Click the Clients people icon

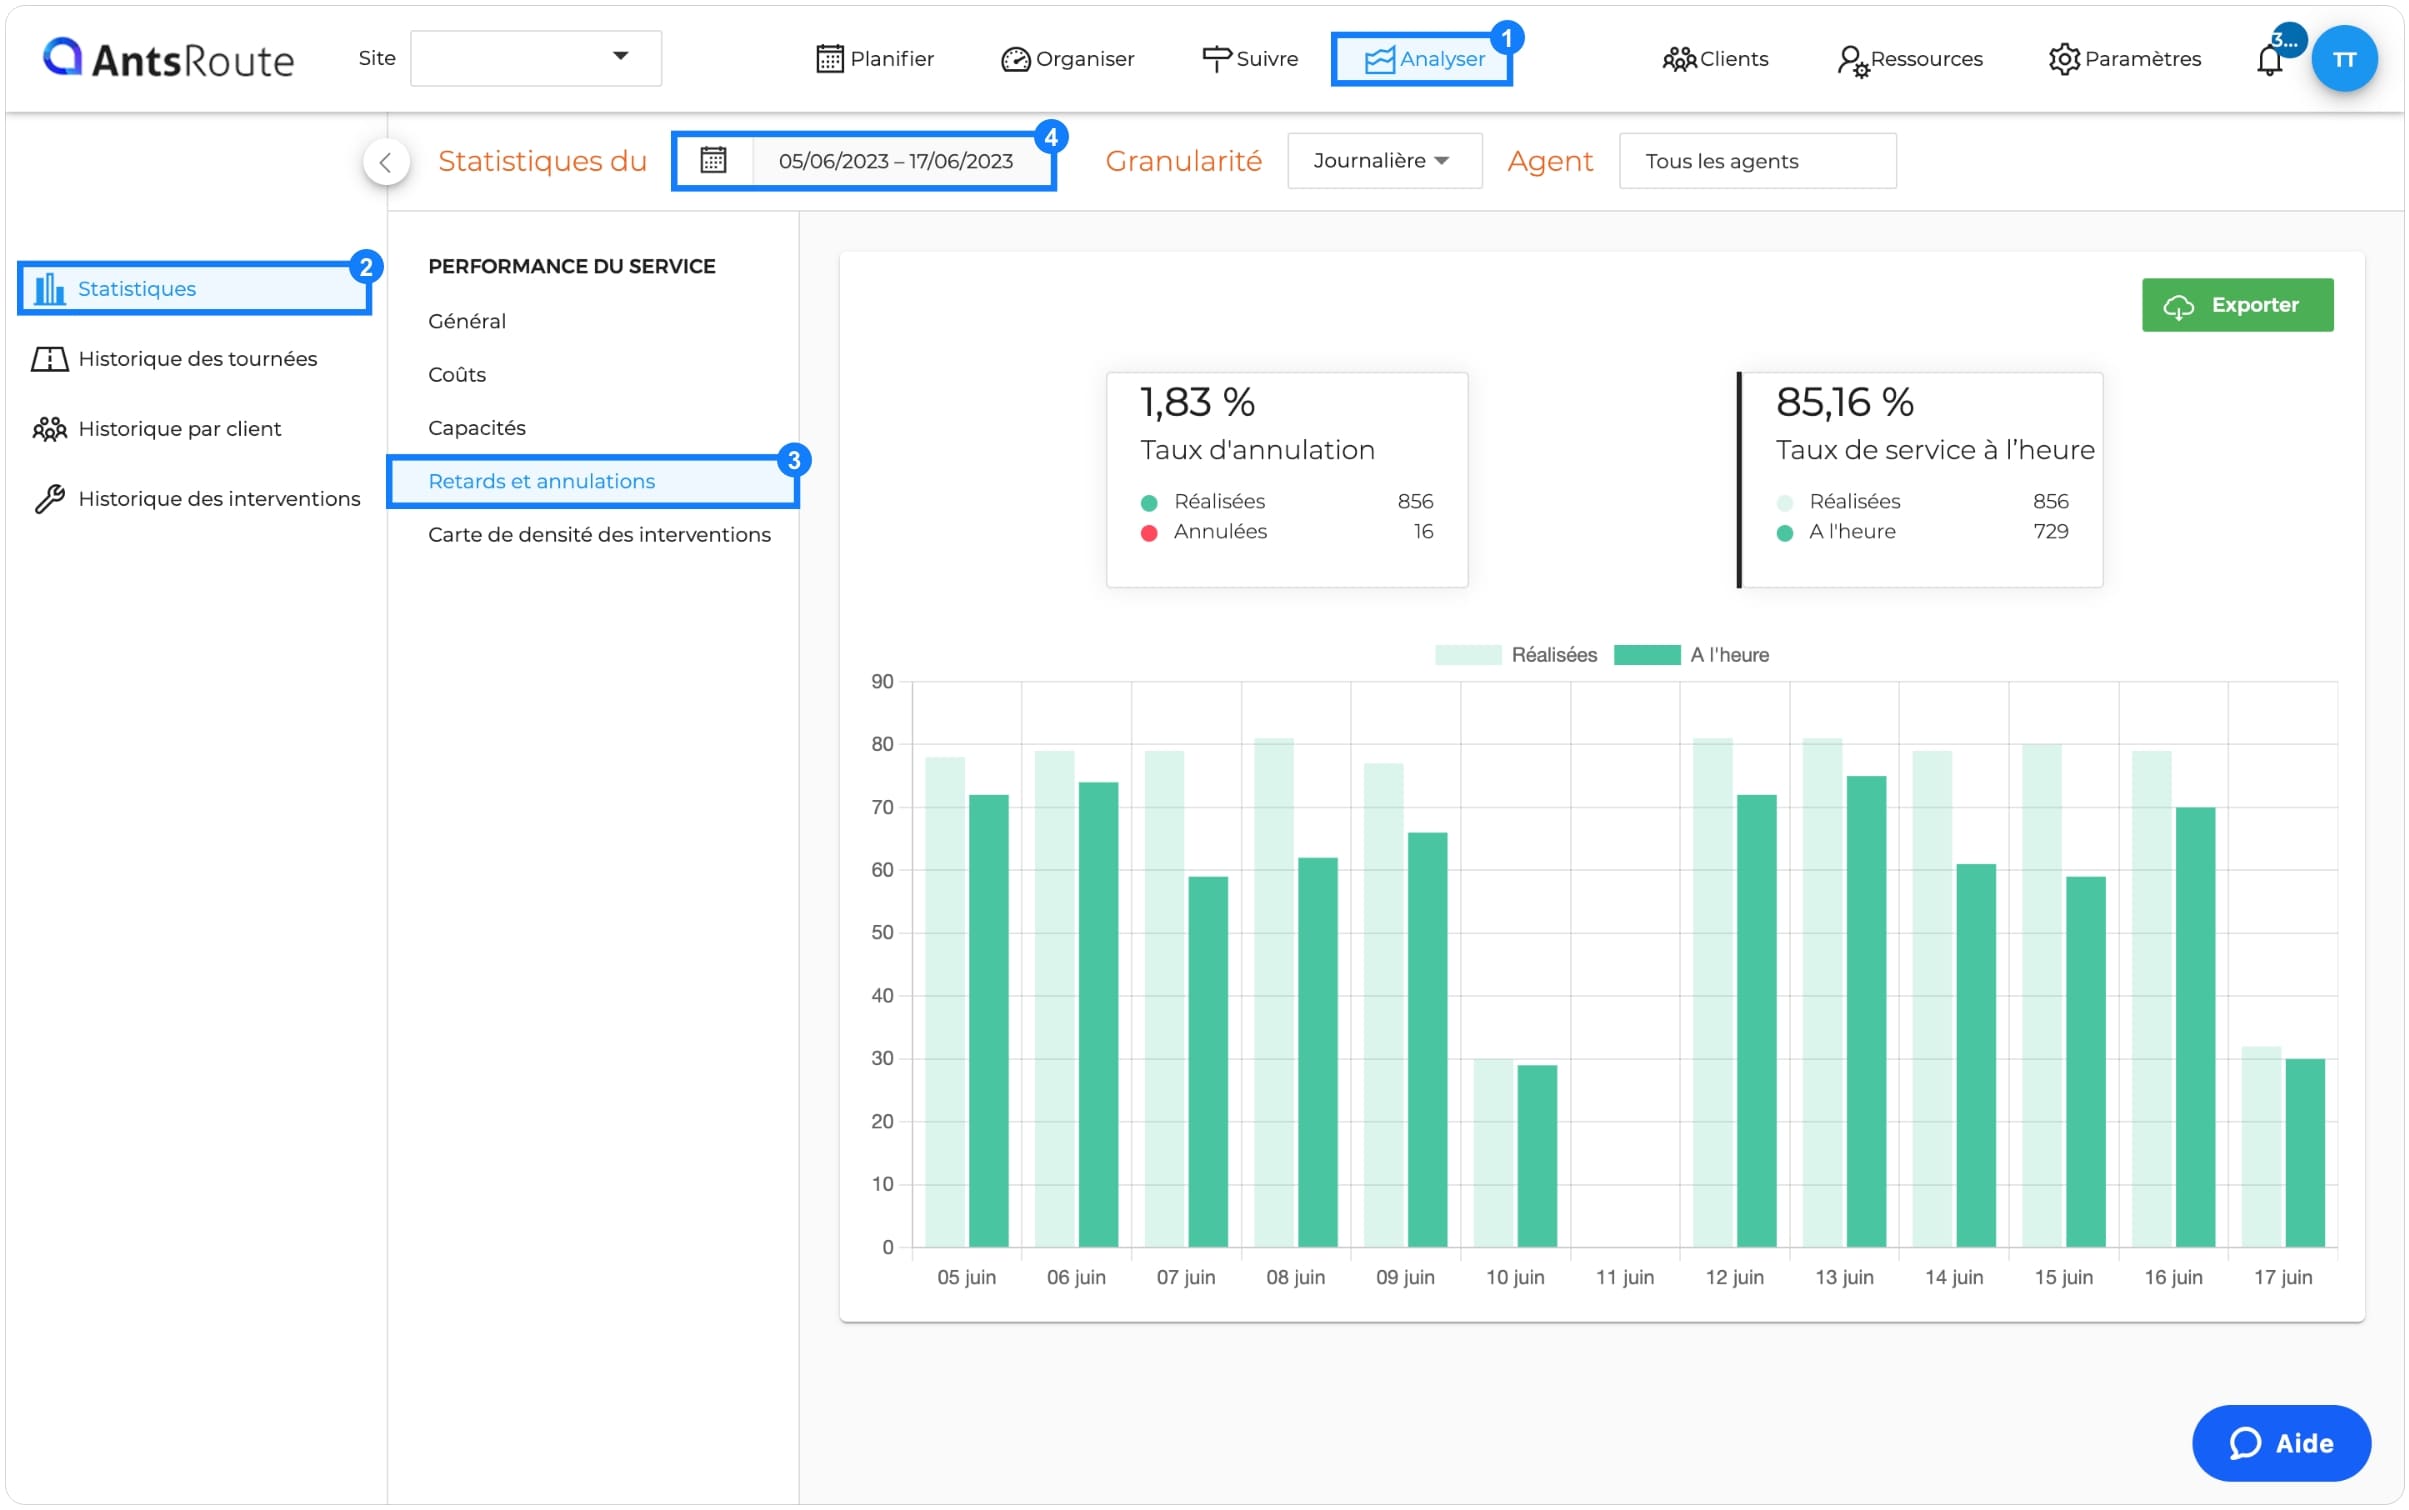[1678, 59]
